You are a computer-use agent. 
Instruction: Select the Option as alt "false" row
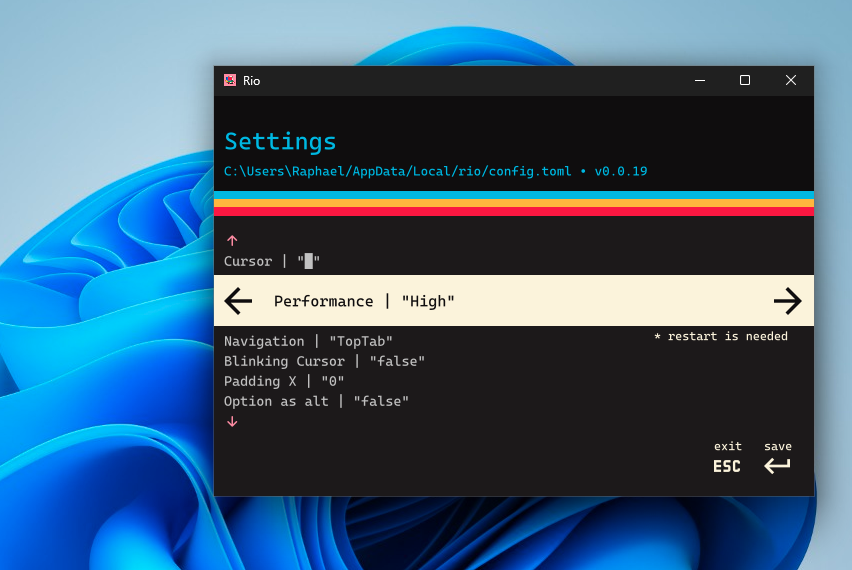[316, 402]
